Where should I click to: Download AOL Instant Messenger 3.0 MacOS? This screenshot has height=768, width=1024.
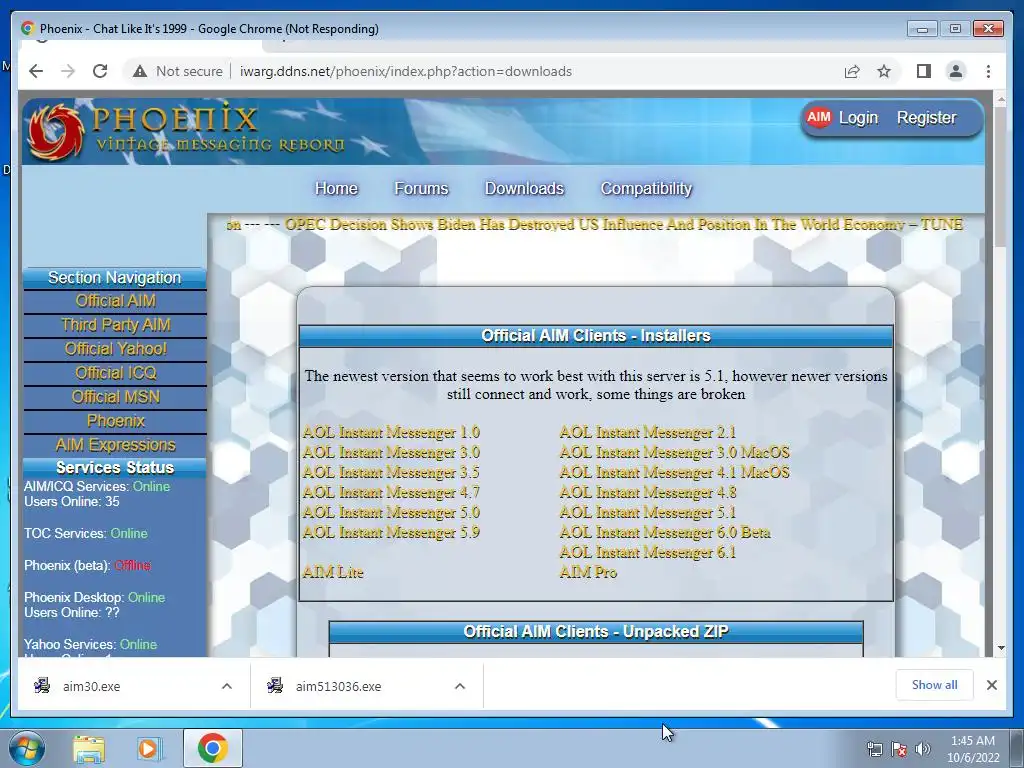point(674,453)
